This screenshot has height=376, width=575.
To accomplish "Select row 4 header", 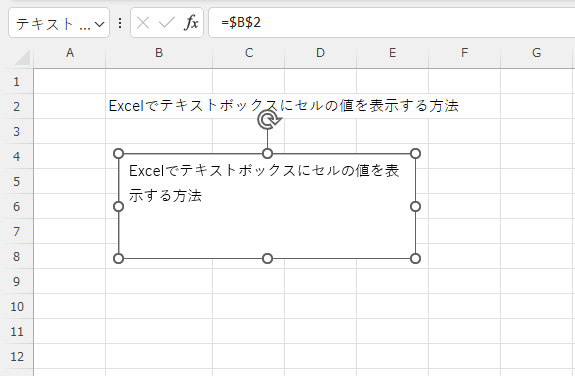I will coord(17,157).
